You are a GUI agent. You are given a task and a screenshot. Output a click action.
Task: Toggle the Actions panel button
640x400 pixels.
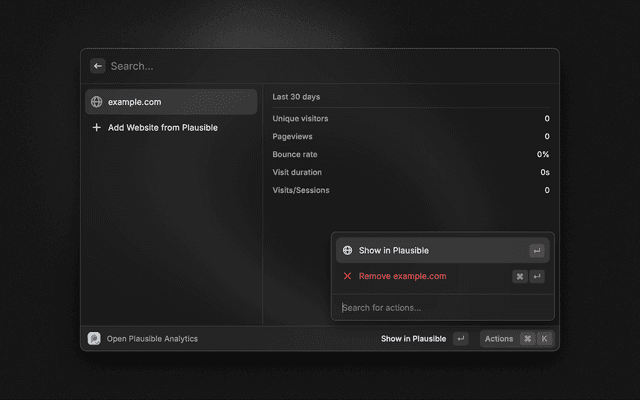pos(499,339)
